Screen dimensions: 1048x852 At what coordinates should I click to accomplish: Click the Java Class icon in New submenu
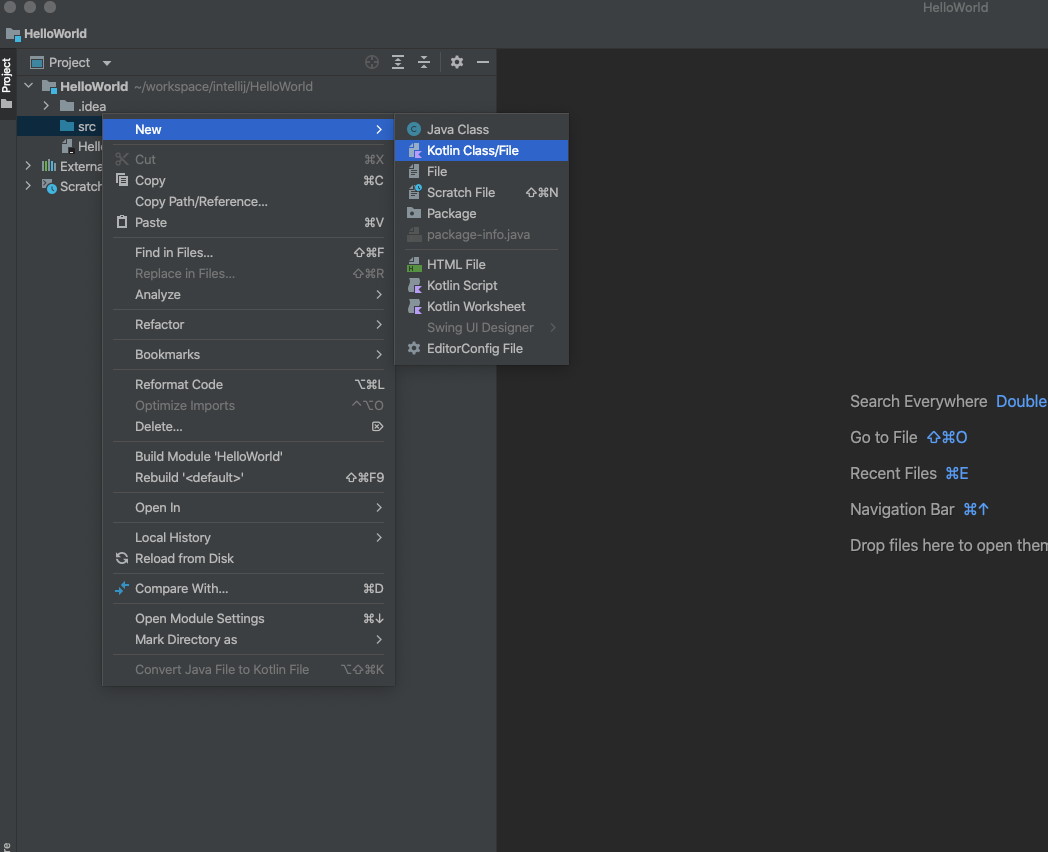click(414, 130)
